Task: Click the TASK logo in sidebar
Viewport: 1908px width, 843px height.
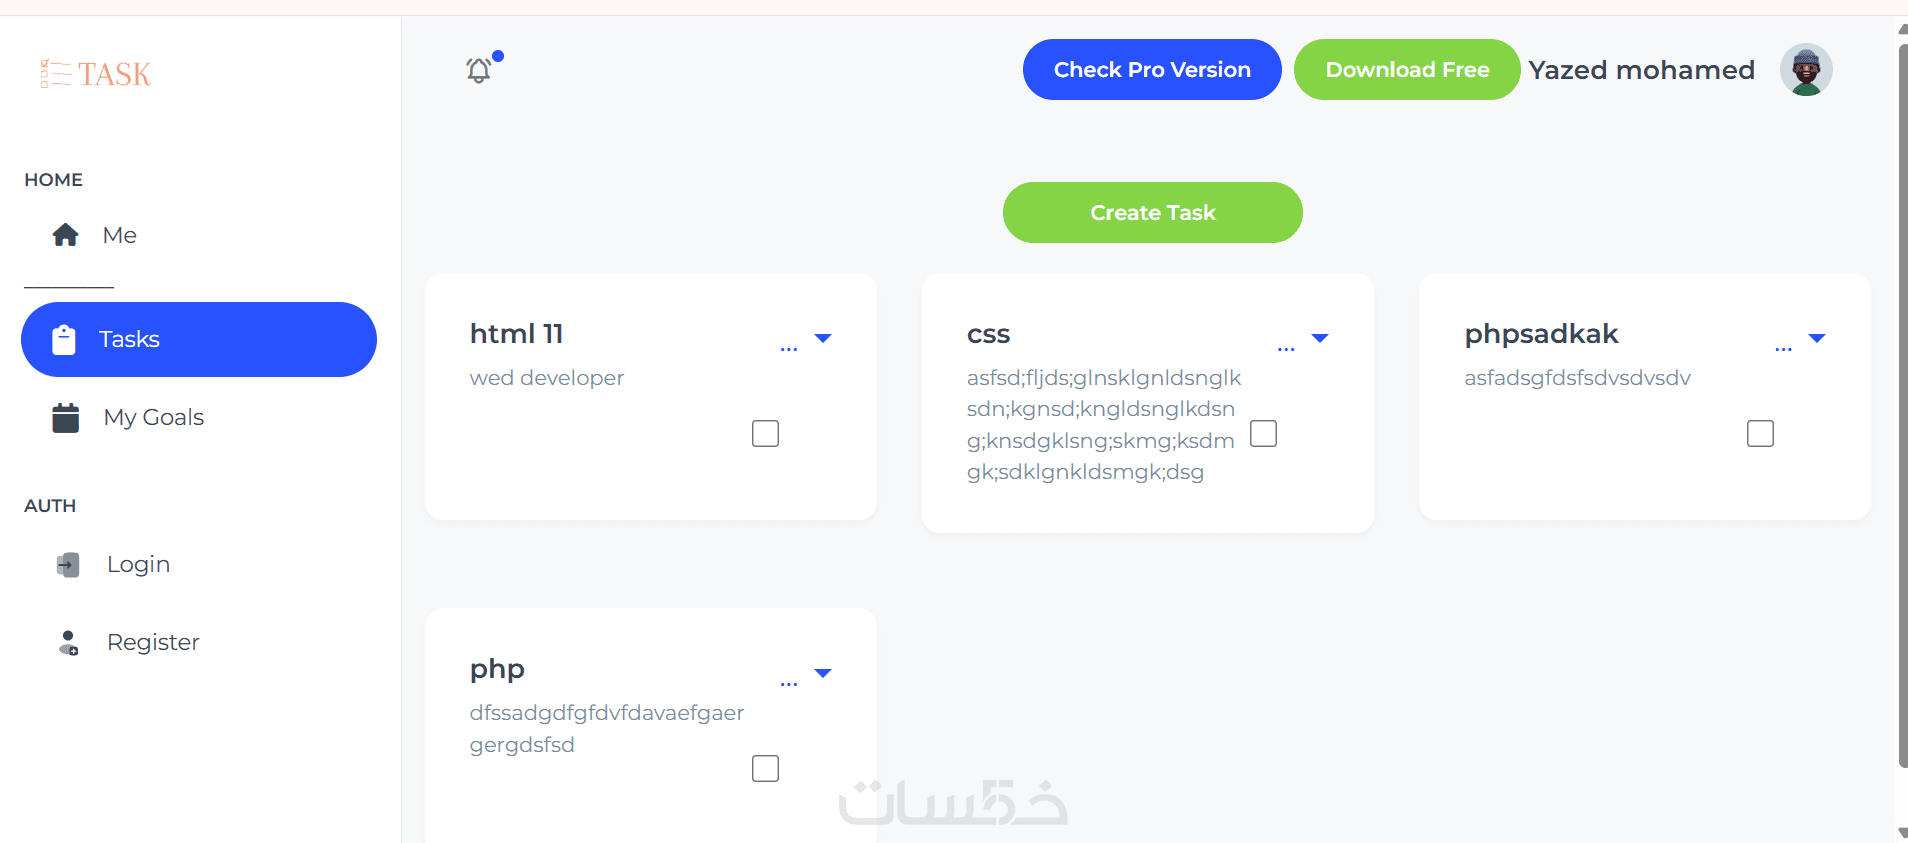Action: (96, 74)
